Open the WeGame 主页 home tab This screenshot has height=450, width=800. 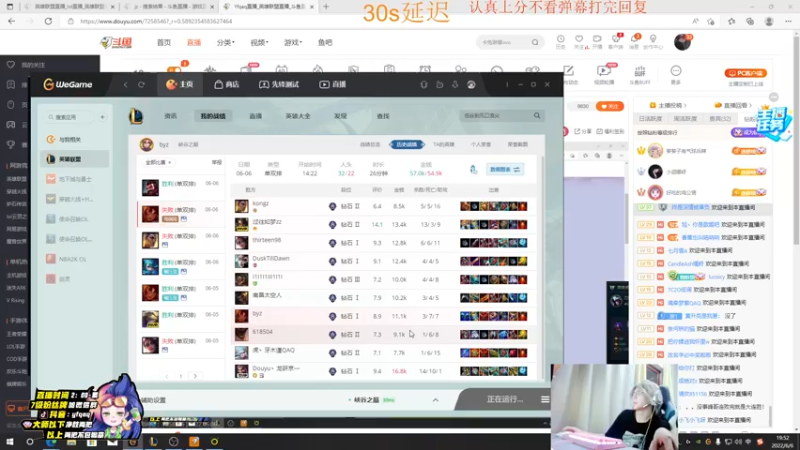coord(179,84)
